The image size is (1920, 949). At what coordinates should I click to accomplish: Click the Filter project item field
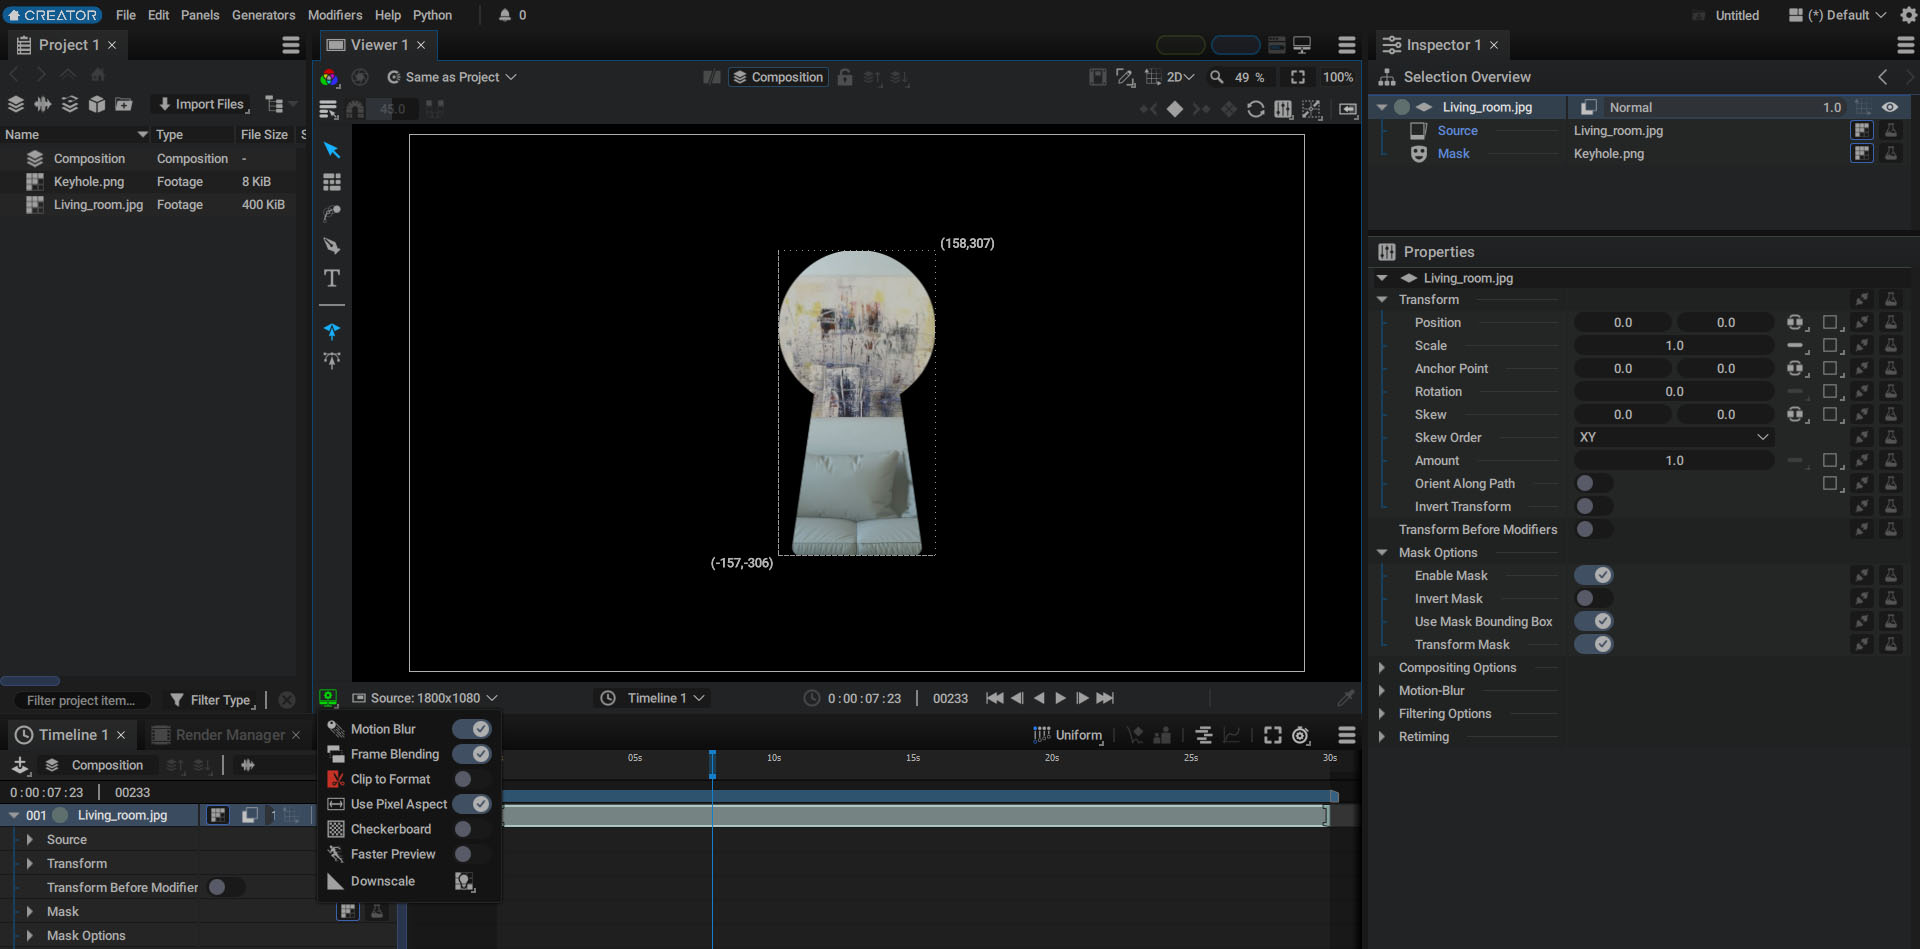click(81, 700)
